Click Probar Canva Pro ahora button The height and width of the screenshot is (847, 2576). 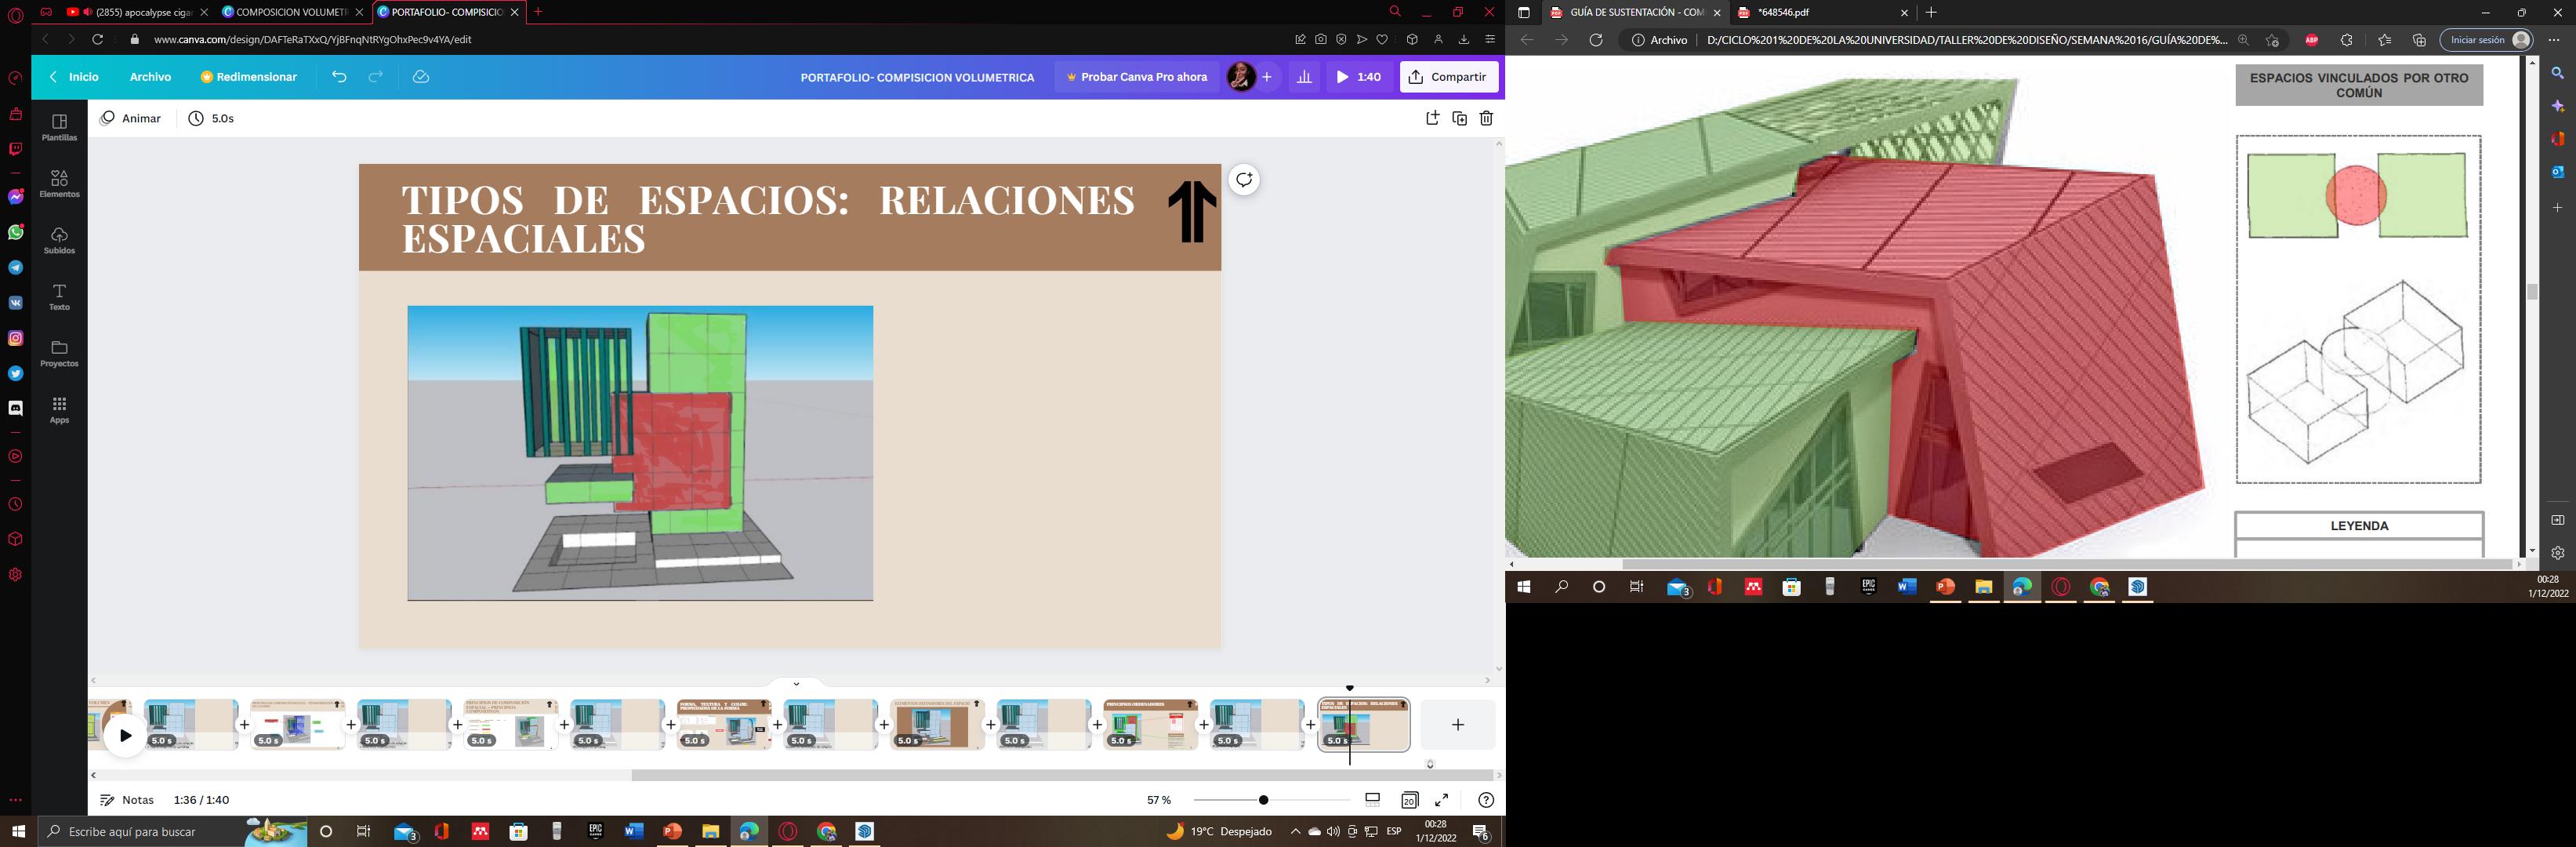point(1136,77)
